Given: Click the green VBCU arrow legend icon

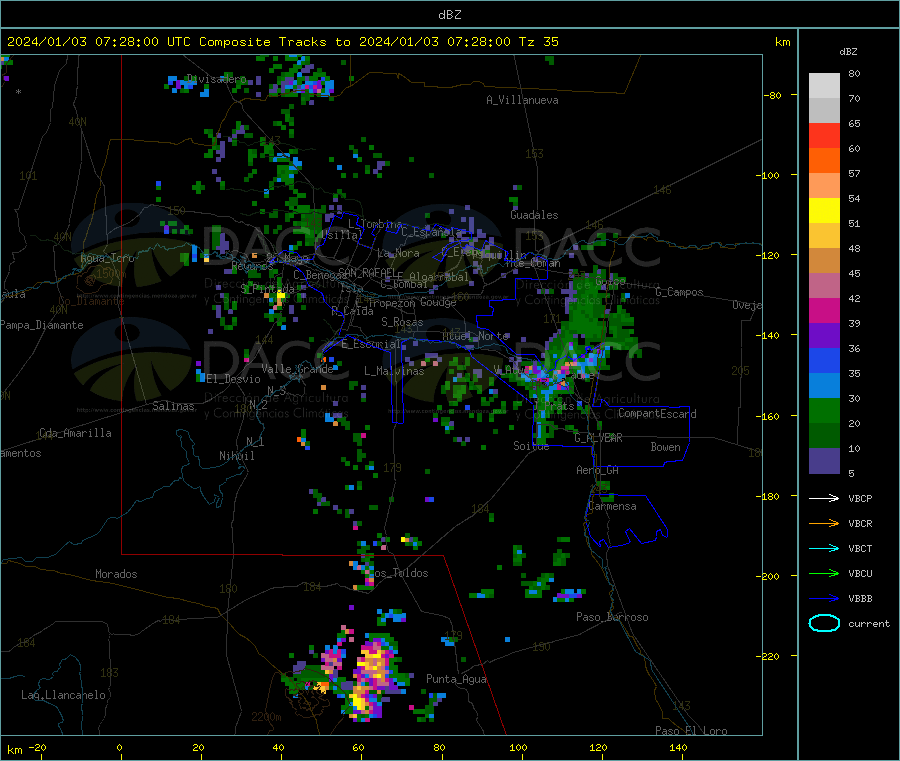Looking at the screenshot, I should (x=824, y=573).
